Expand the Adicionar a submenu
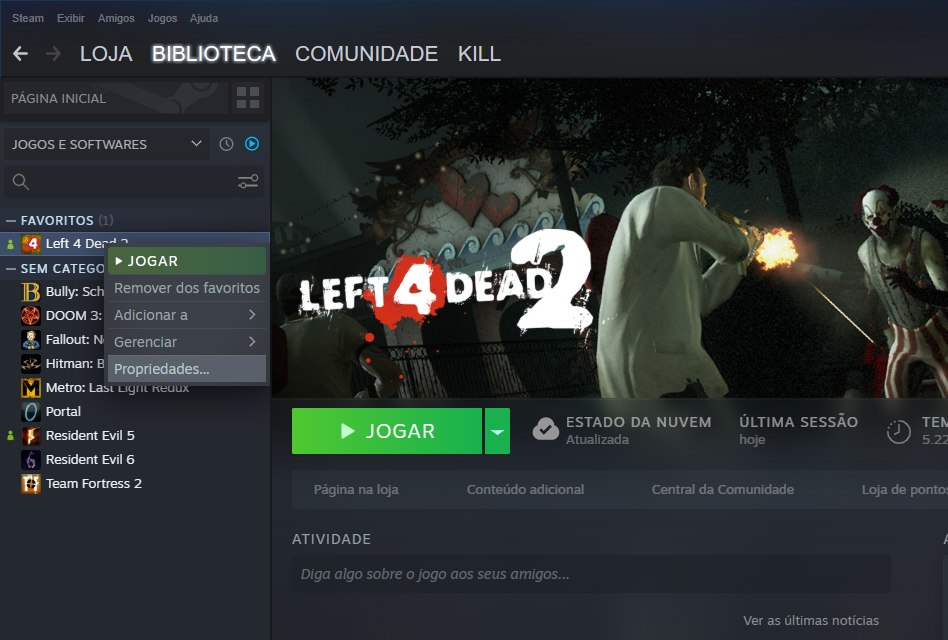Viewport: 948px width, 640px height. (x=186, y=315)
